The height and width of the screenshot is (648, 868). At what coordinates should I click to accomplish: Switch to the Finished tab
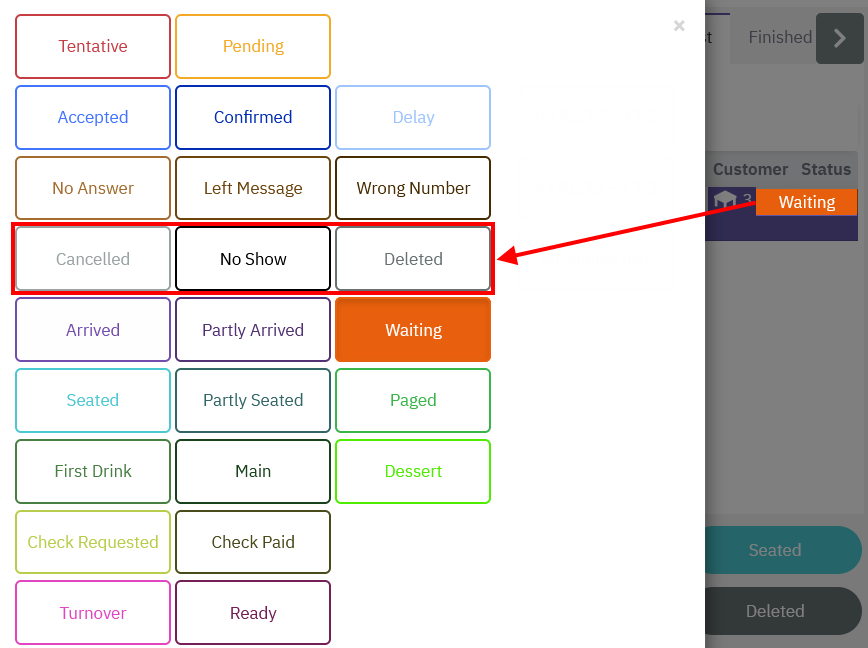(x=779, y=37)
